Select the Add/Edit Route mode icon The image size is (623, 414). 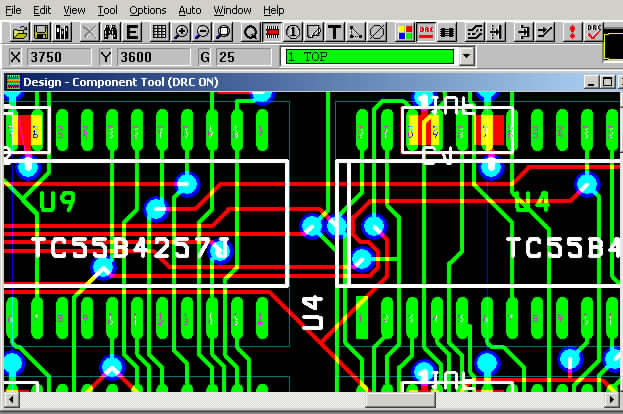(544, 32)
